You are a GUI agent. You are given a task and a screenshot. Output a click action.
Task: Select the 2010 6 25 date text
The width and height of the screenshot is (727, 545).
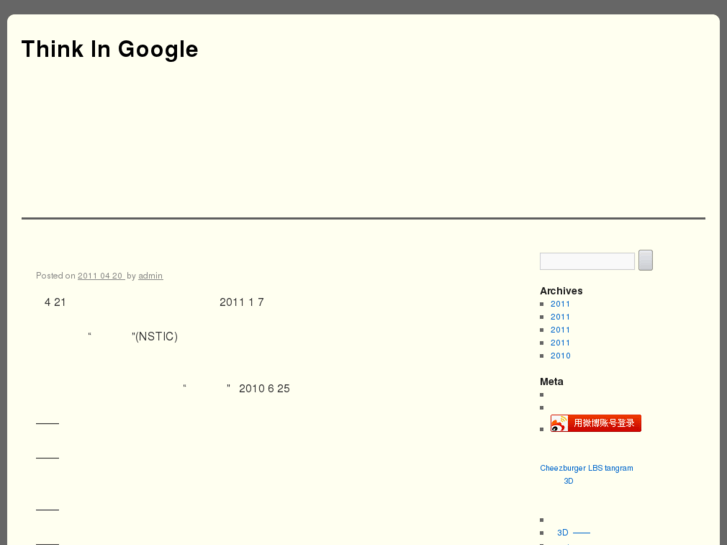click(264, 389)
